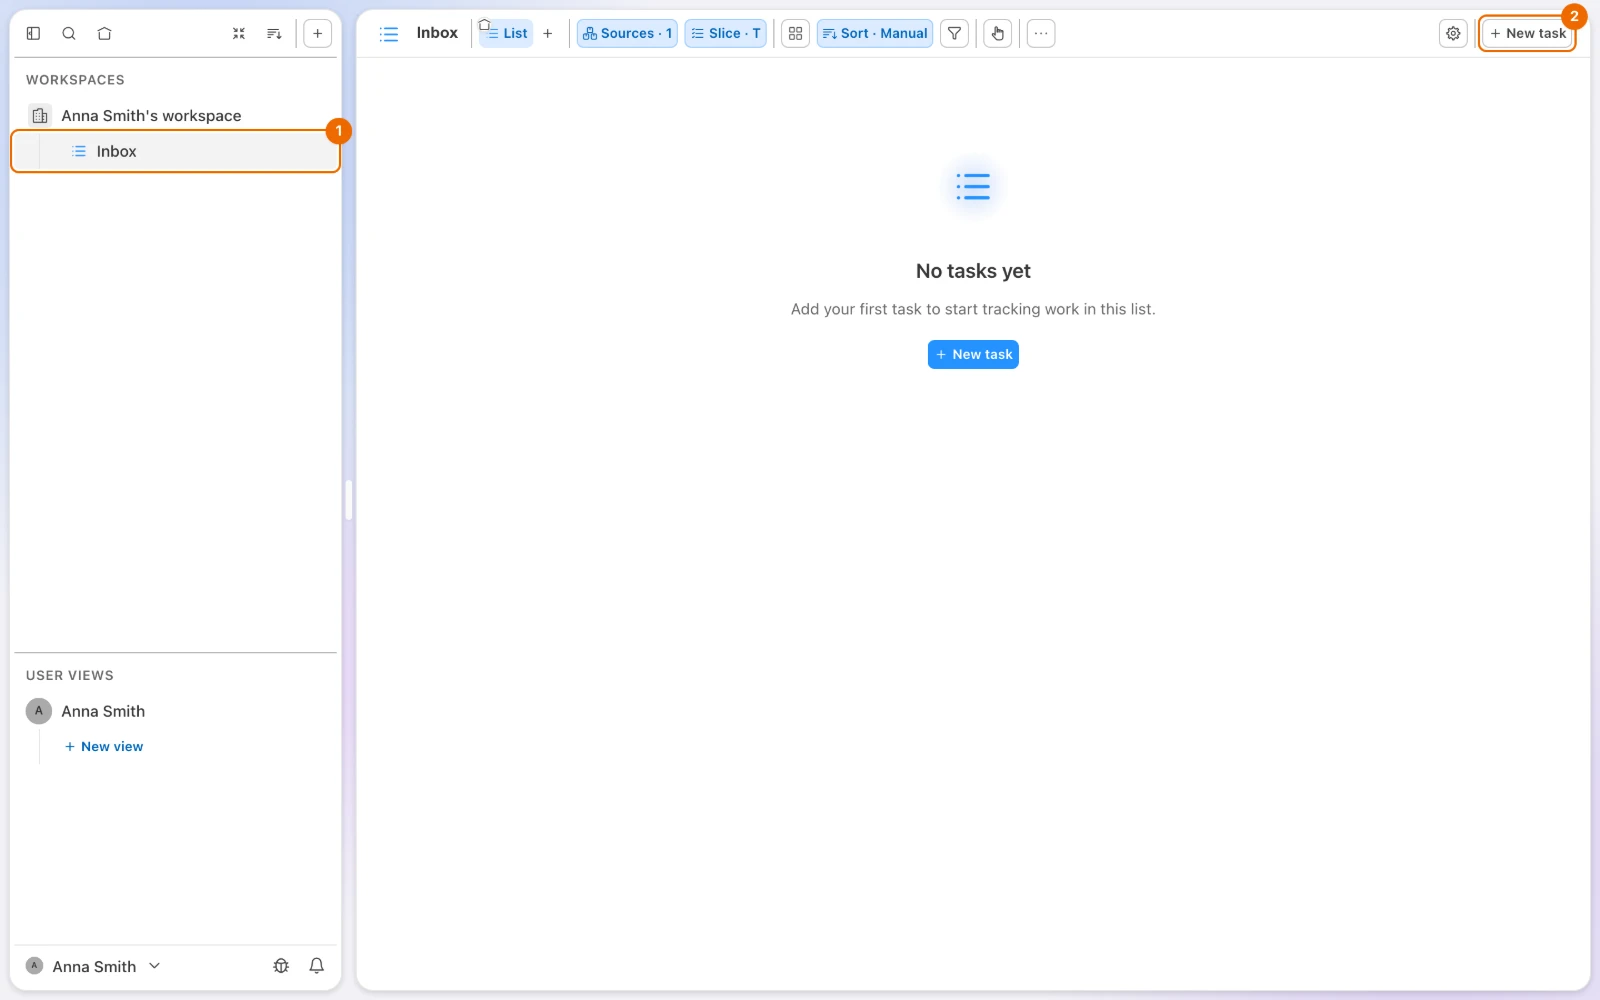Click the plus button in the sidebar header
Image resolution: width=1600 pixels, height=1000 pixels.
point(317,33)
